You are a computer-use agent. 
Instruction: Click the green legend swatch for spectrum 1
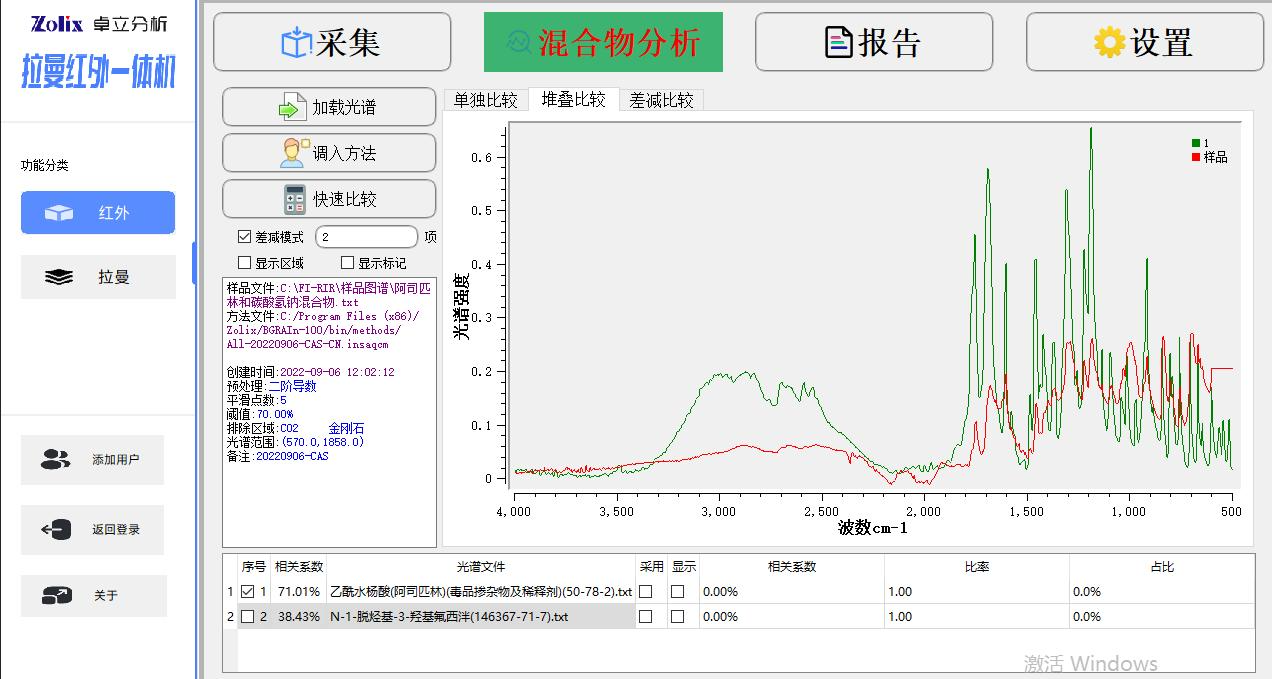click(x=1196, y=143)
